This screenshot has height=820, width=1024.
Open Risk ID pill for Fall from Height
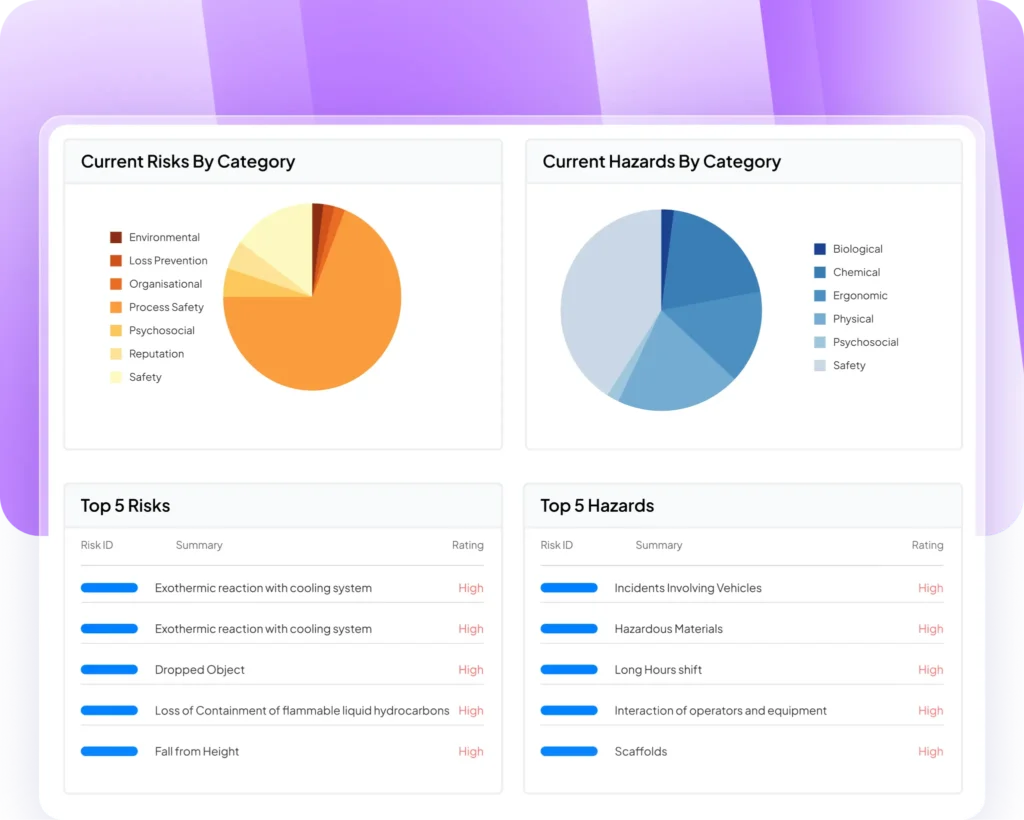(109, 751)
